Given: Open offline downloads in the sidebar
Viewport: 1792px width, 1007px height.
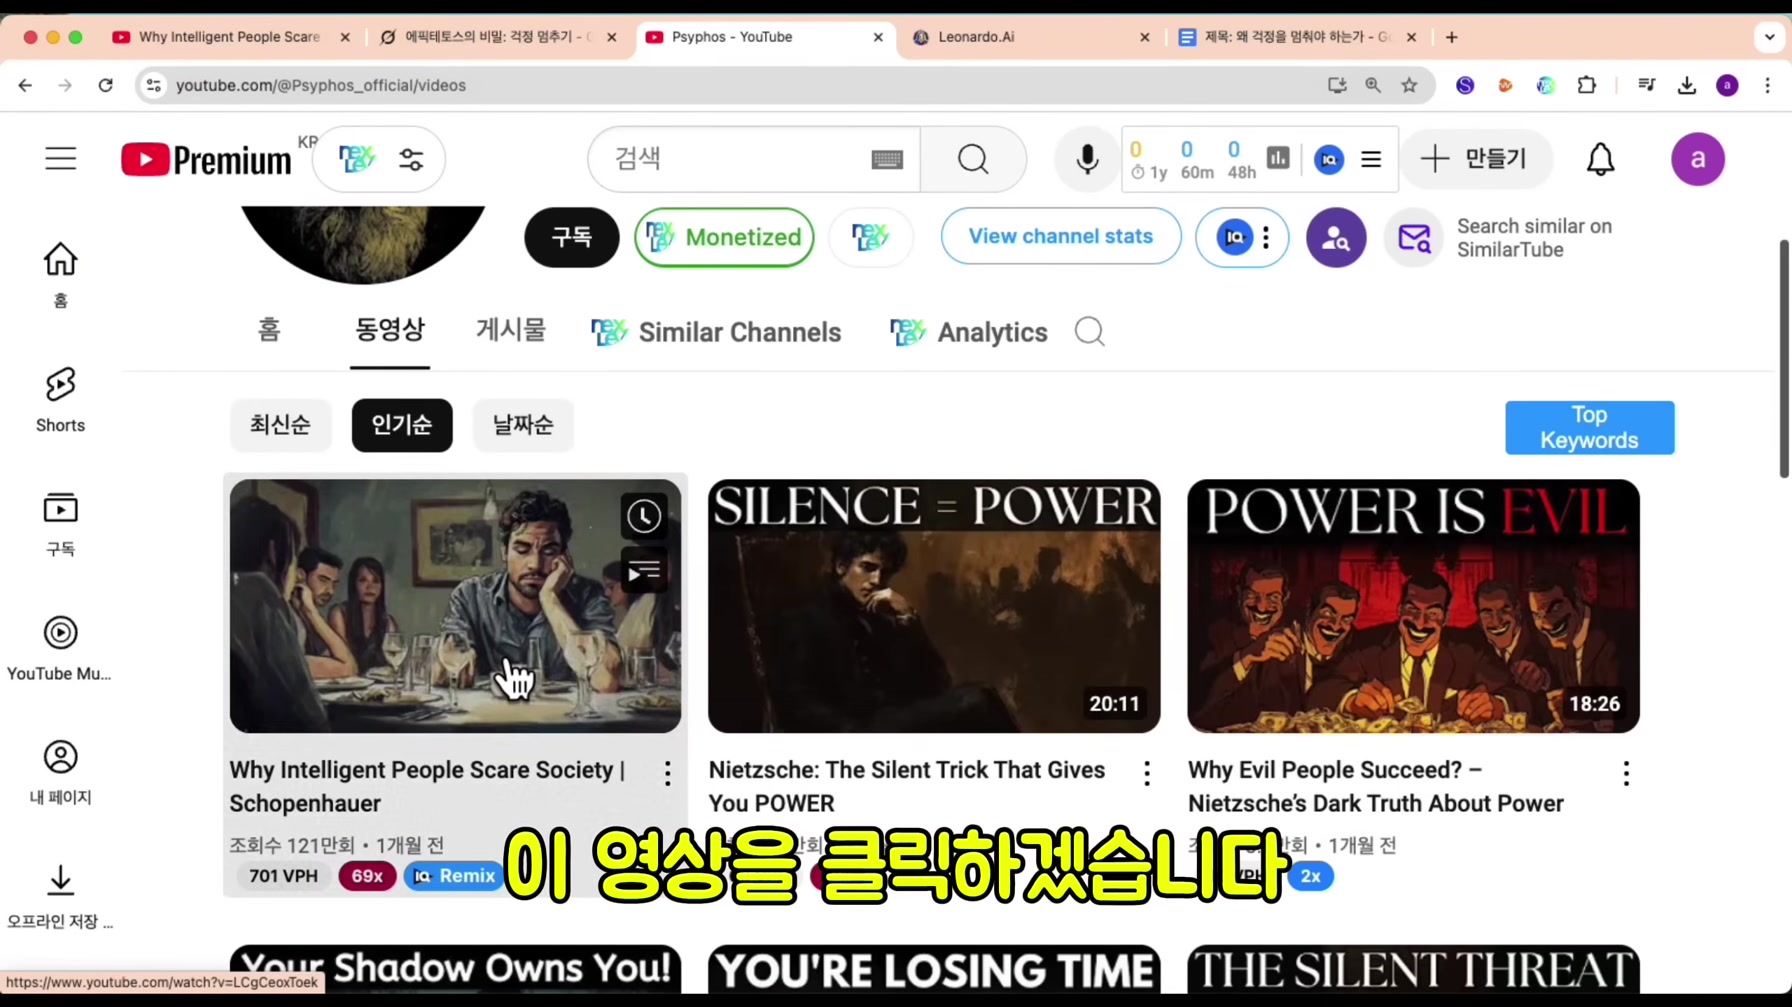Looking at the screenshot, I should pos(60,897).
